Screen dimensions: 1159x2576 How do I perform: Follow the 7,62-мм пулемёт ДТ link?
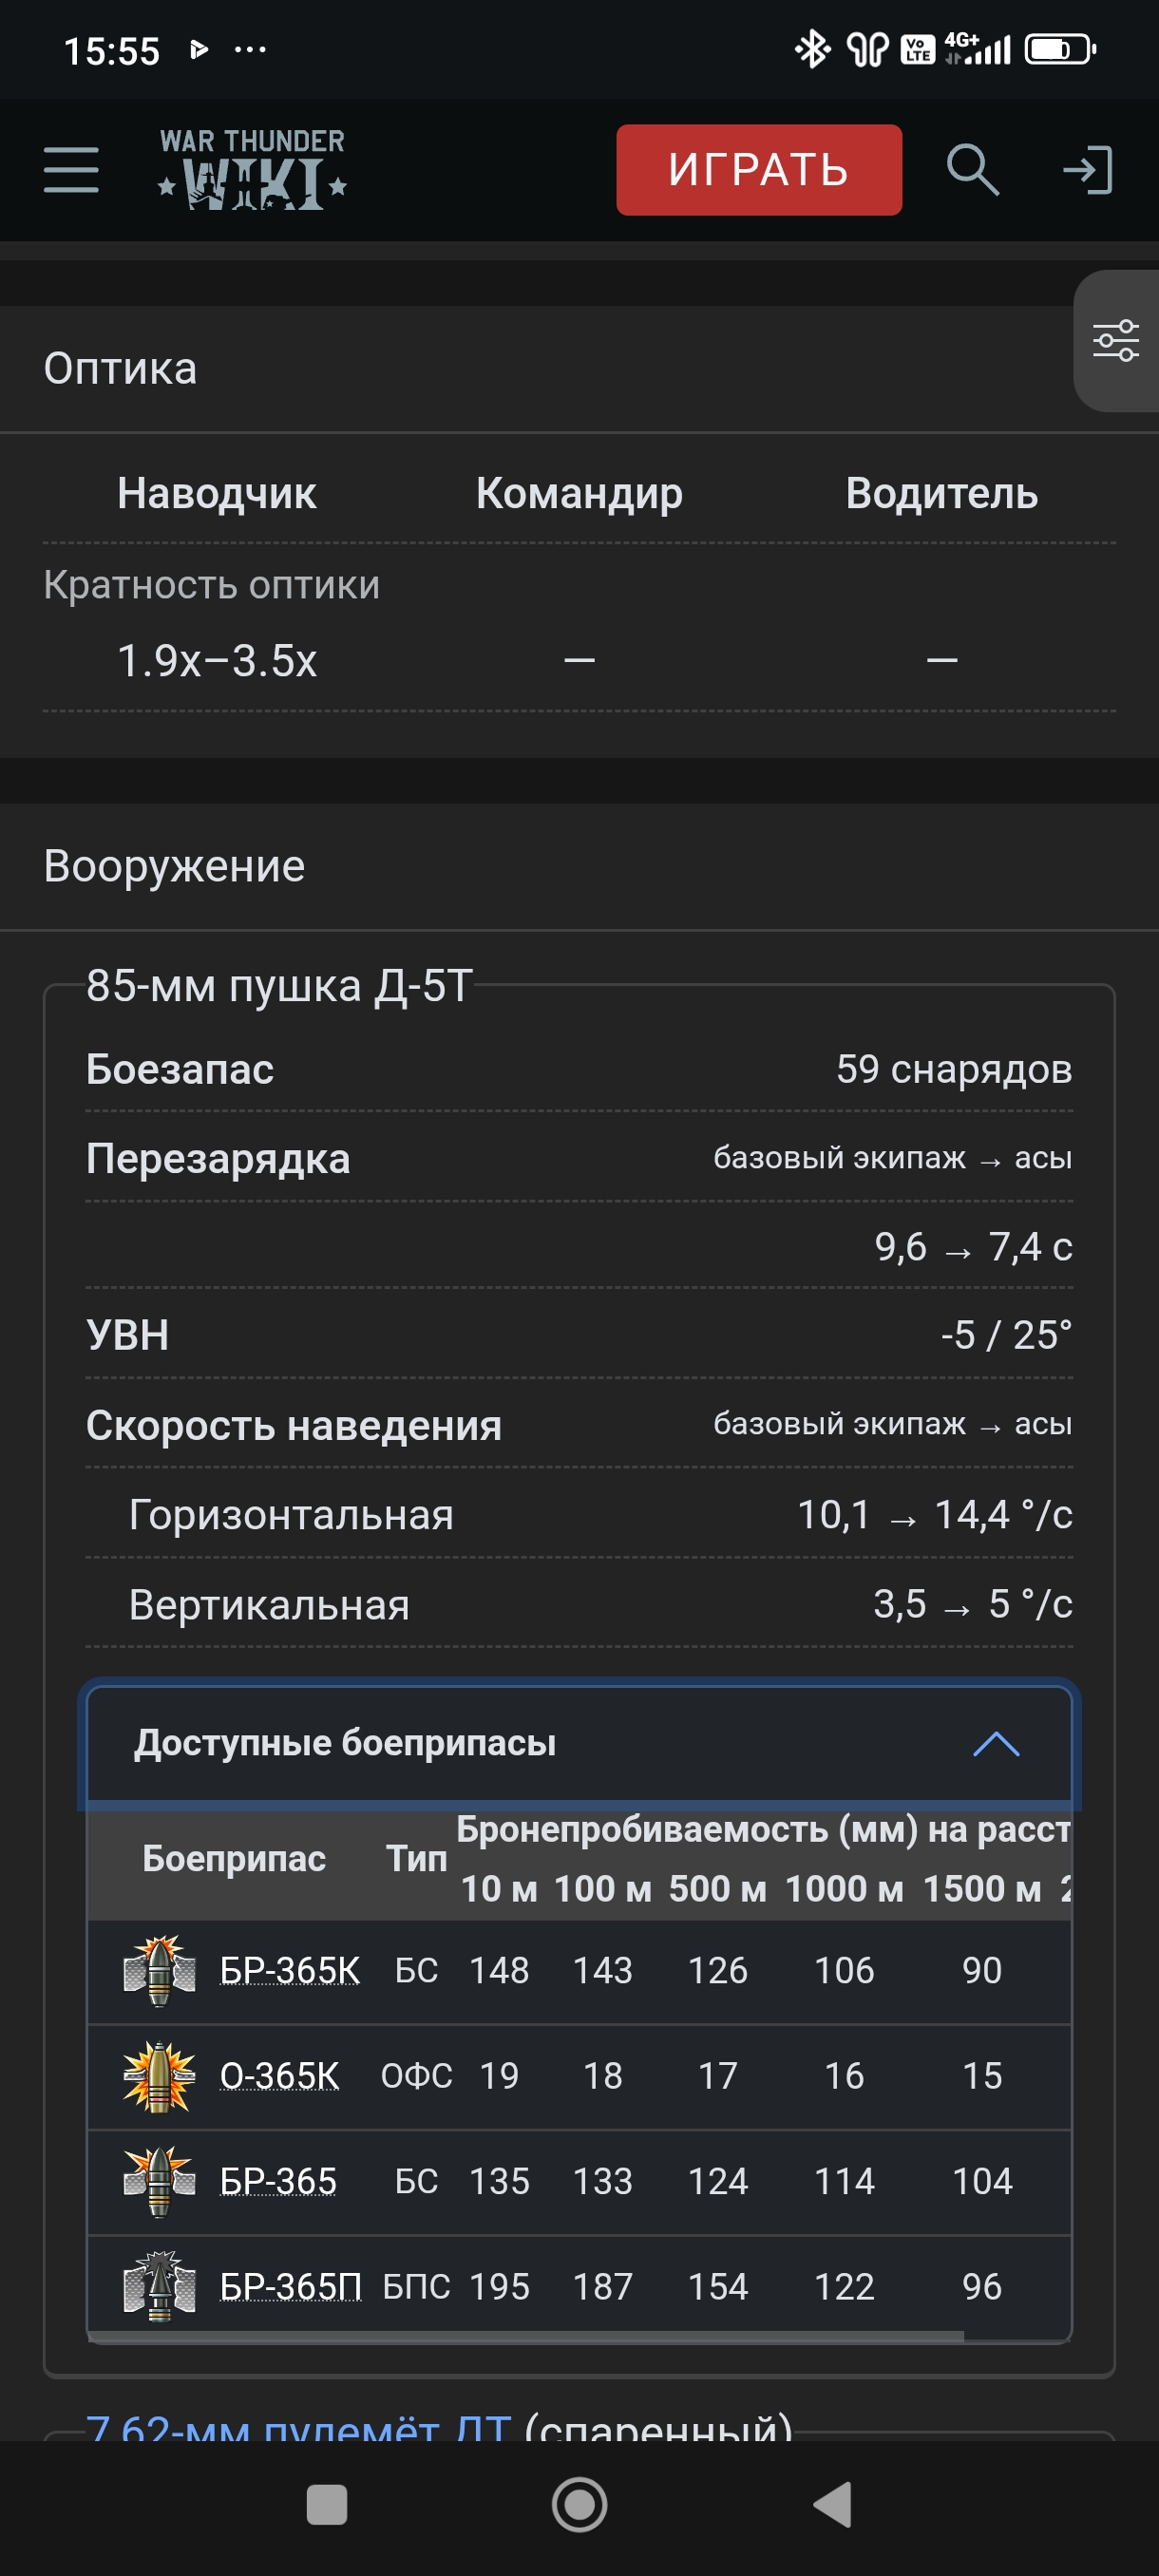click(x=298, y=2426)
